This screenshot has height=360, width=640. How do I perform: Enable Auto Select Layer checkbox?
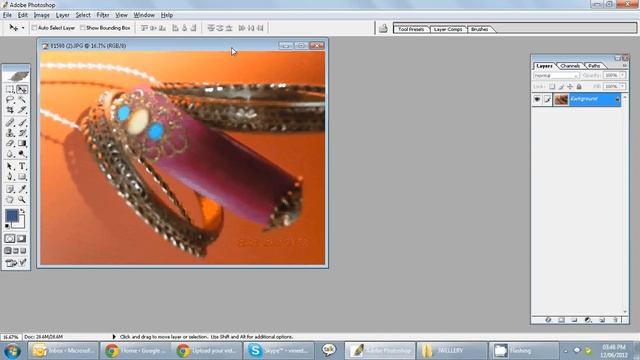point(34,28)
